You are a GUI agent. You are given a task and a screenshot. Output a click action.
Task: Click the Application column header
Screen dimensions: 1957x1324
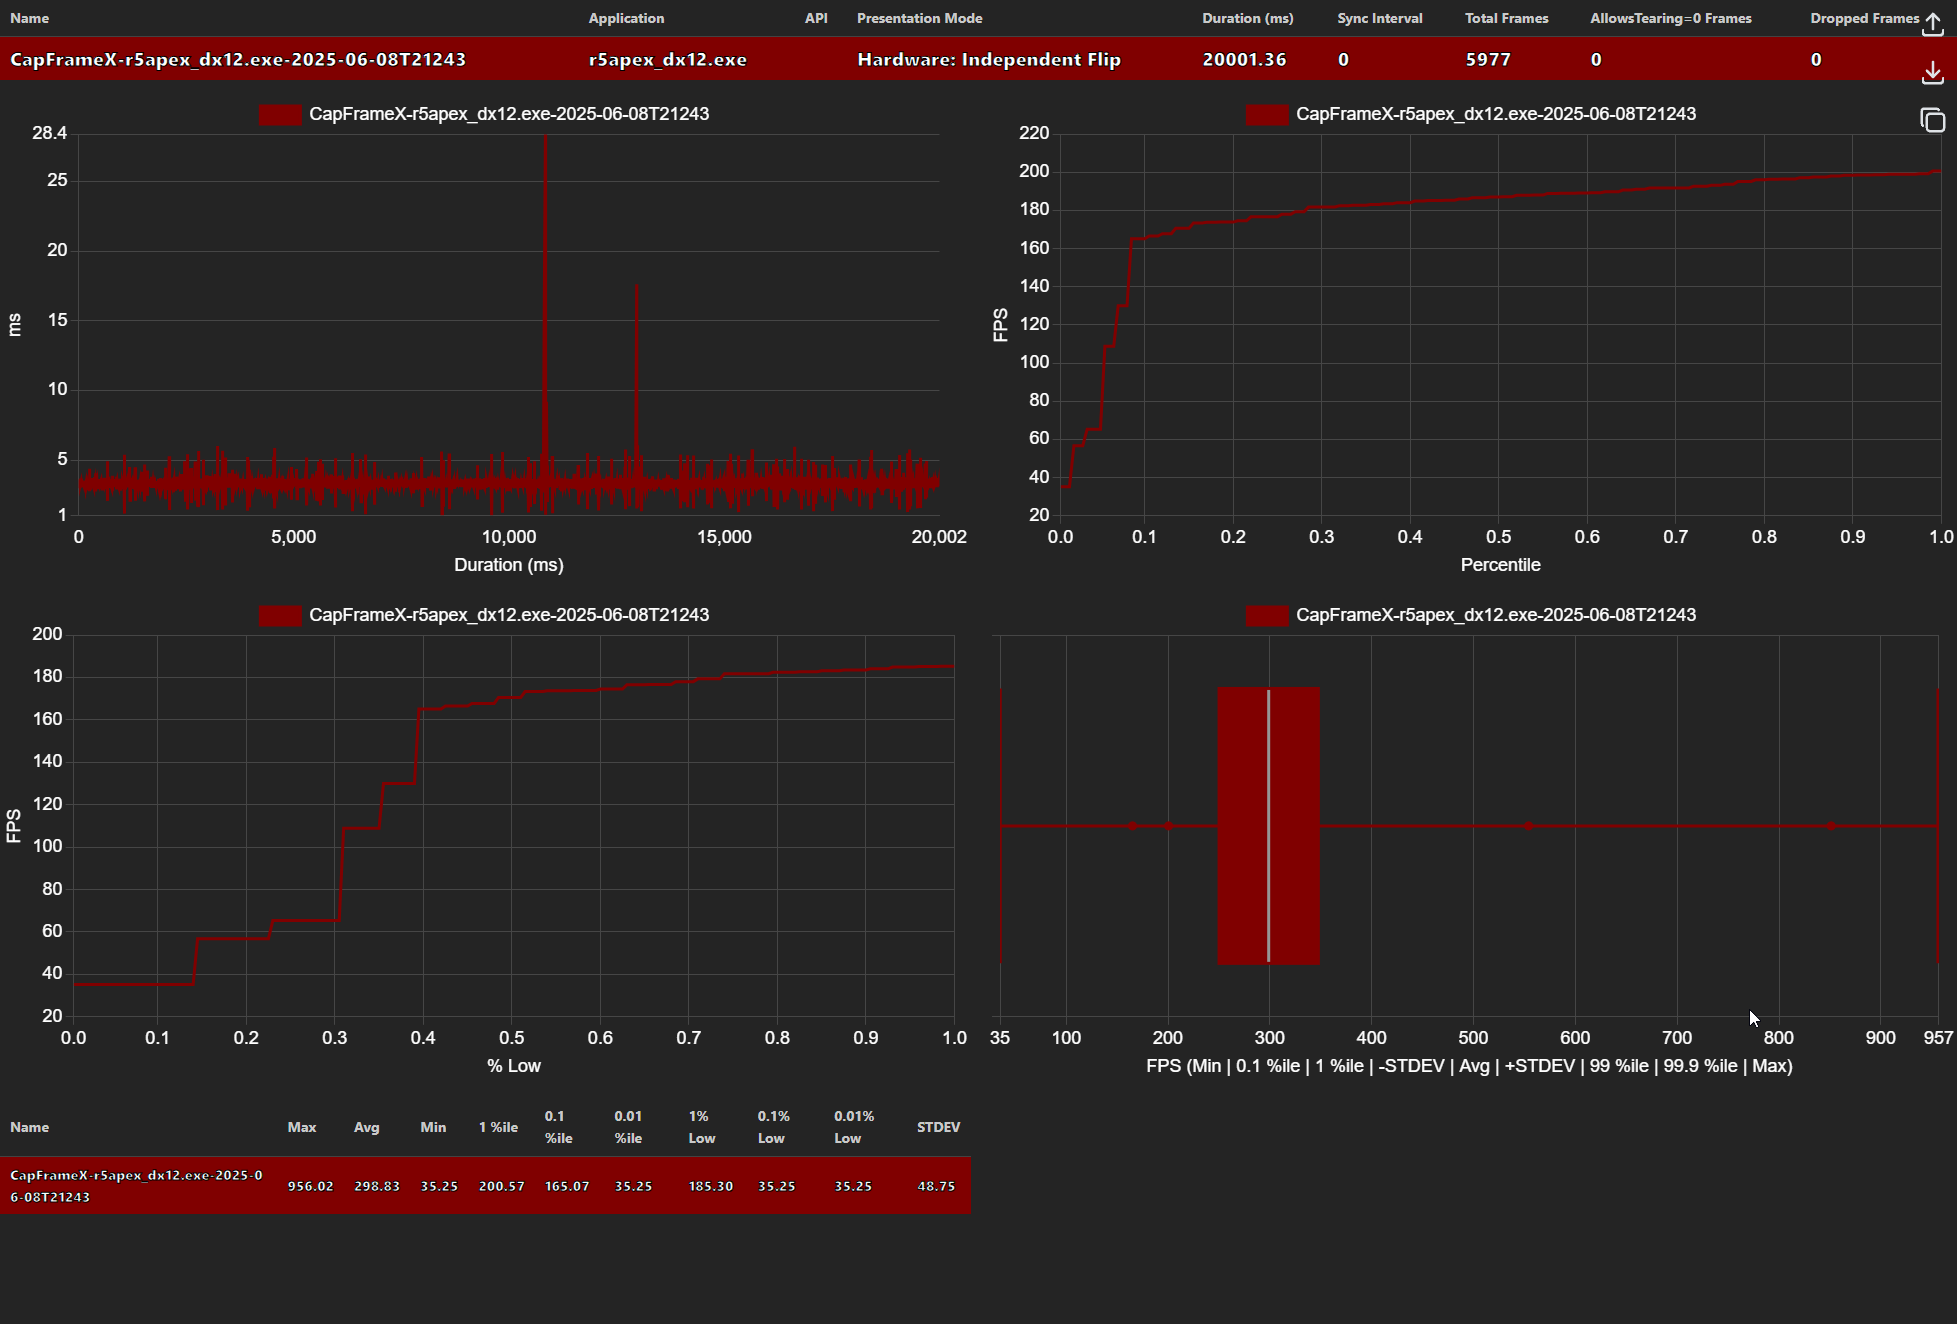pyautogui.click(x=626, y=18)
